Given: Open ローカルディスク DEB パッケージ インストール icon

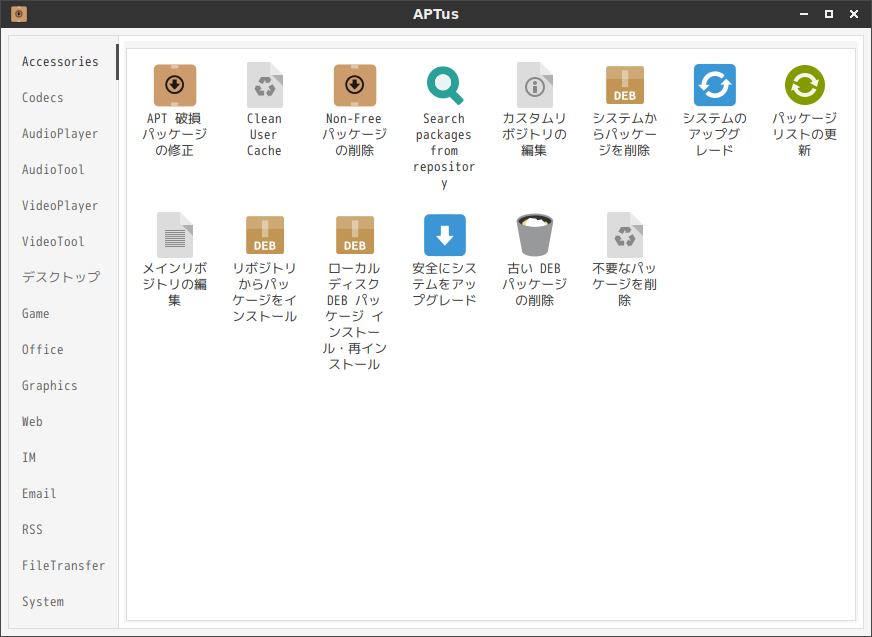Looking at the screenshot, I should 355,235.
